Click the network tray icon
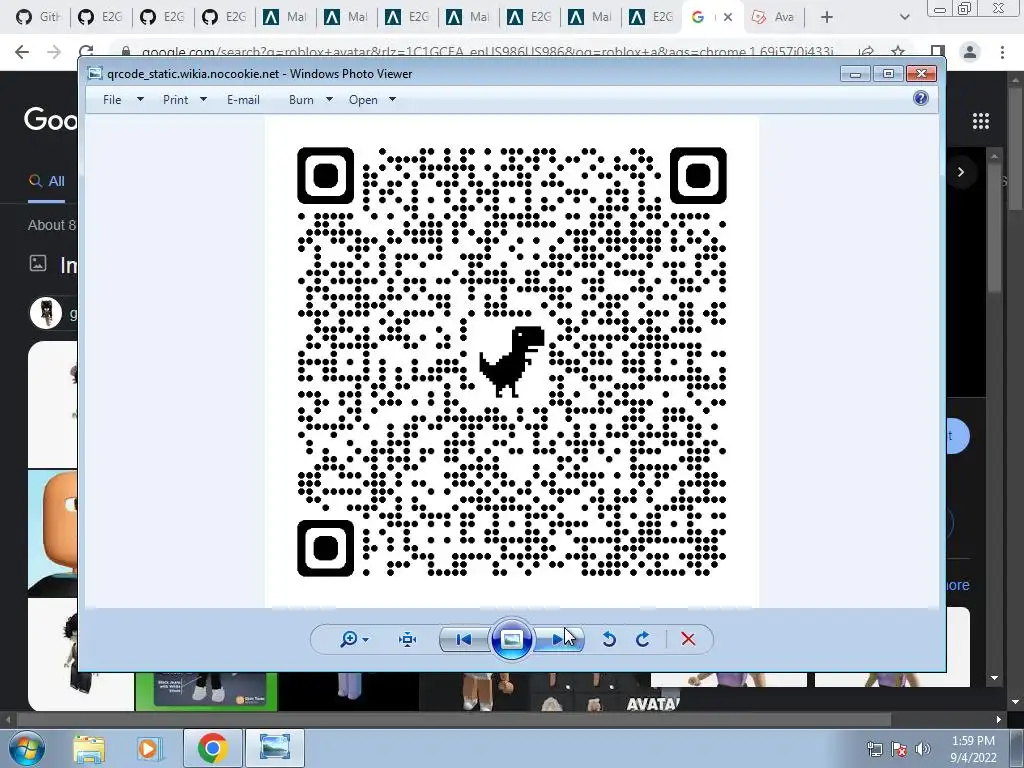The height and width of the screenshot is (768, 1024). pyautogui.click(x=874, y=749)
